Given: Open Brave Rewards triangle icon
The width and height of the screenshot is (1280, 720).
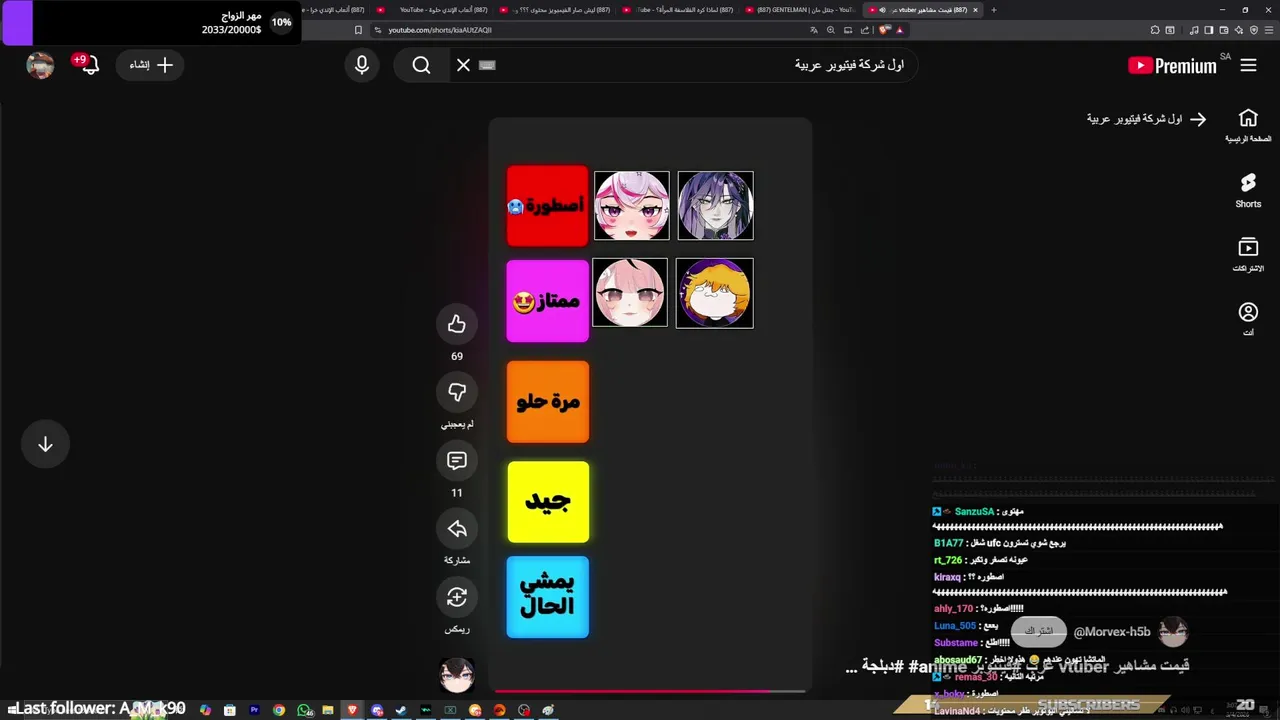Looking at the screenshot, I should click(x=899, y=30).
